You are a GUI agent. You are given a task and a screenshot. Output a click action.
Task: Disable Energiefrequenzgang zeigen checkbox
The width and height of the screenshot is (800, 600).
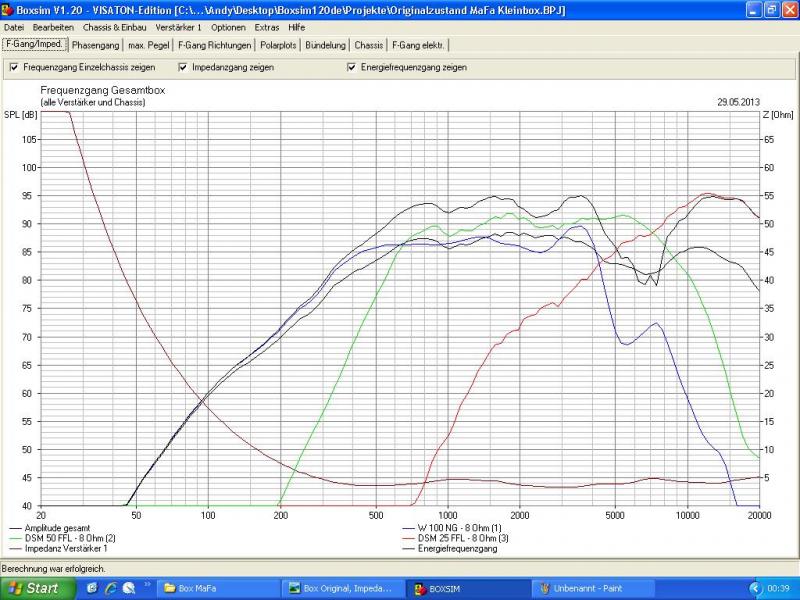(352, 67)
